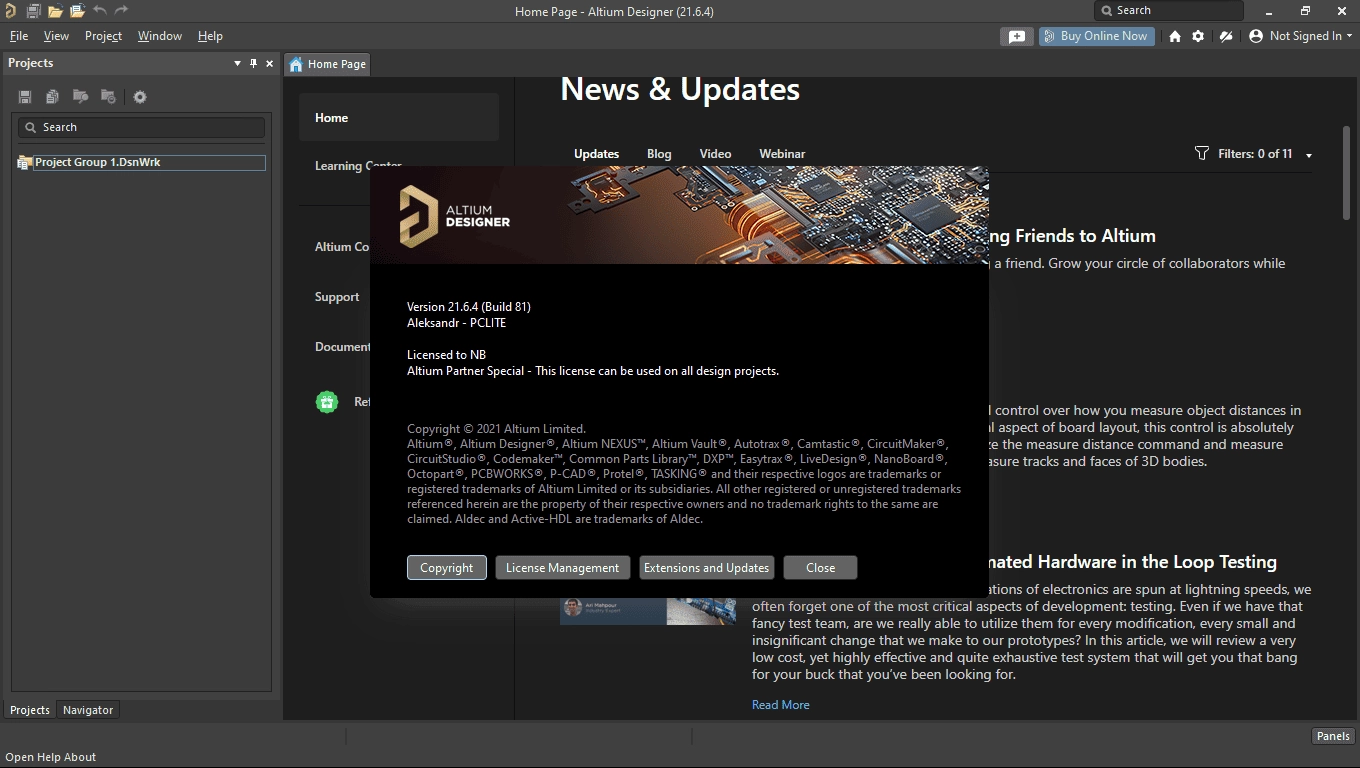1360x768 pixels.
Task: Click the Save icon in Projects toolbar
Action: pyautogui.click(x=25, y=97)
